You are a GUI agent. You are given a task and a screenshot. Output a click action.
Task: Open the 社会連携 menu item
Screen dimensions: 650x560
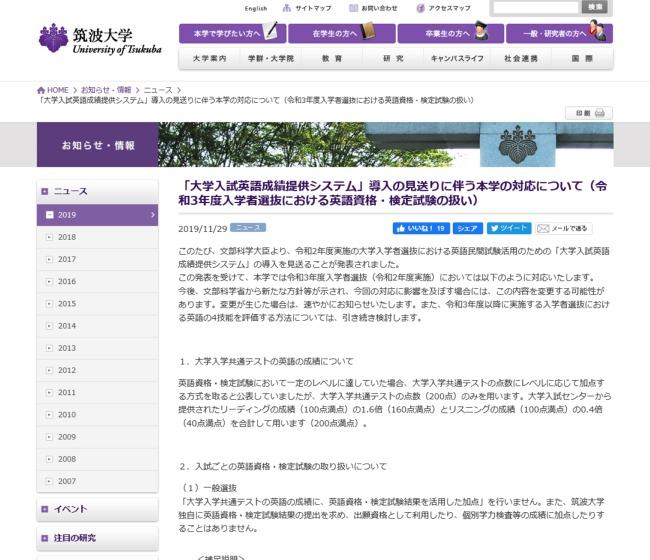(521, 58)
